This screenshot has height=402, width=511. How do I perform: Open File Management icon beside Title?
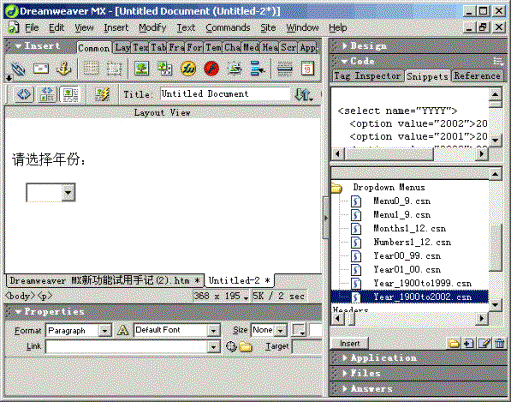(304, 95)
